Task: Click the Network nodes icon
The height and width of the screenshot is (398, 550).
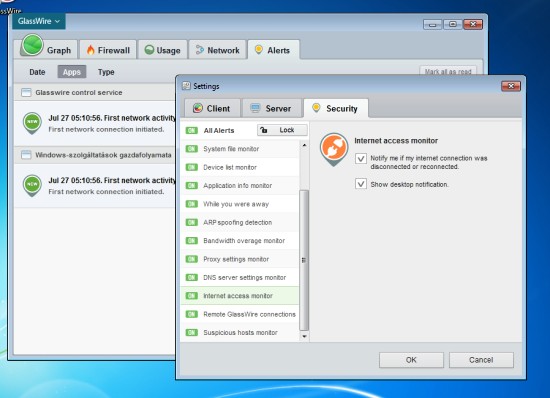Action: click(x=200, y=50)
